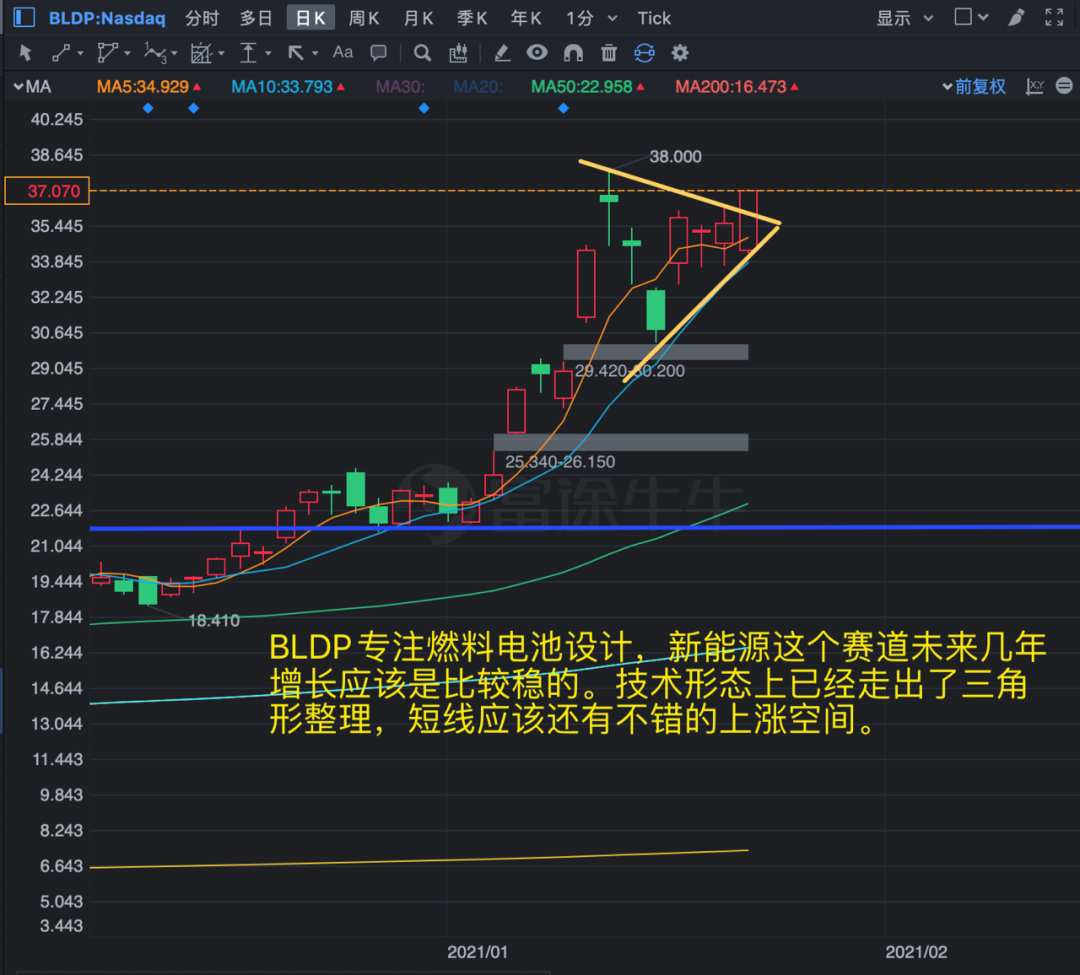This screenshot has height=975, width=1080.
Task: Switch to 分时 intraday tab
Action: click(x=202, y=18)
